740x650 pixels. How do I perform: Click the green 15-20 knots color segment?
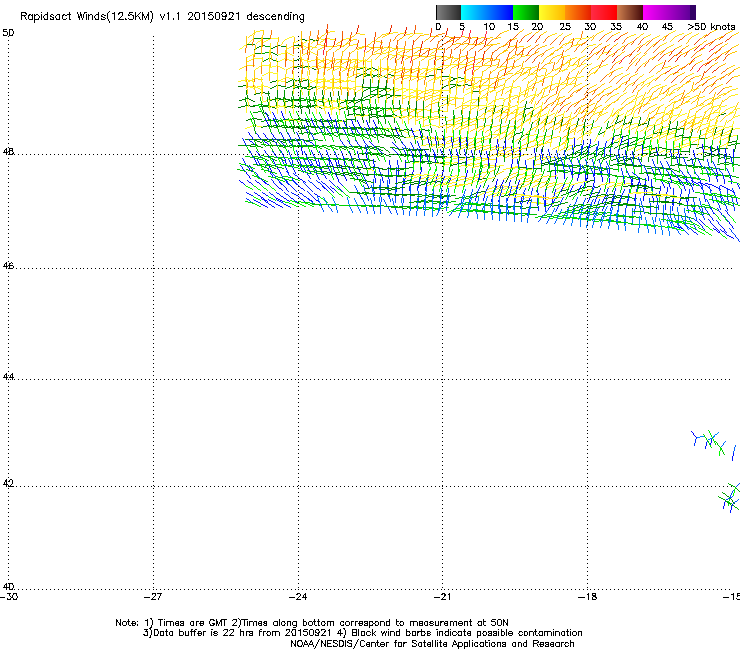[x=526, y=12]
